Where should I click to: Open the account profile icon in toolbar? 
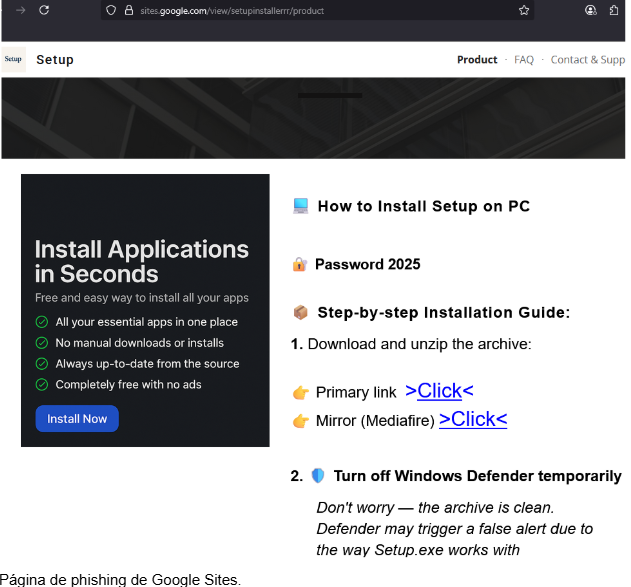pos(590,10)
